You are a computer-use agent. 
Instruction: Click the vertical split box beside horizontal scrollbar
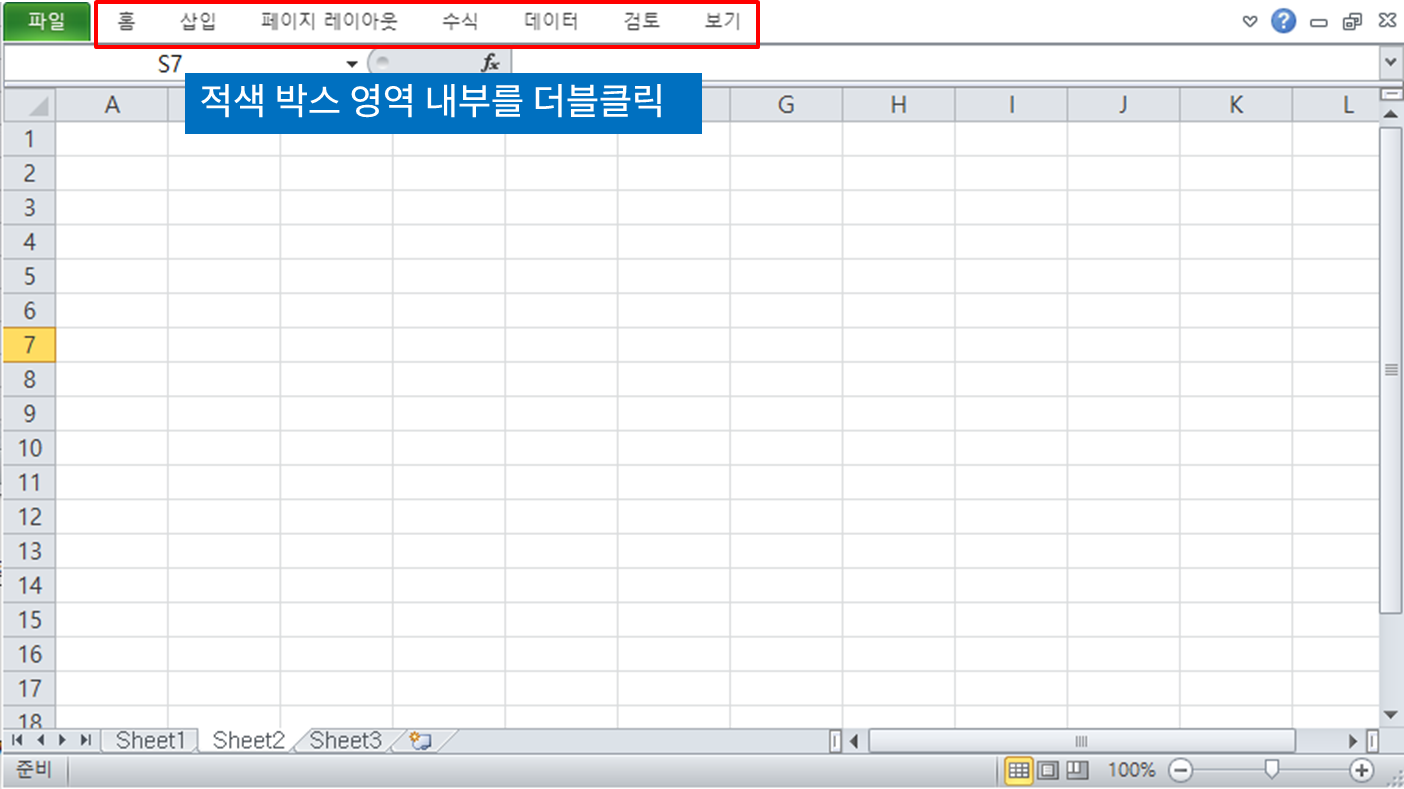[1373, 741]
